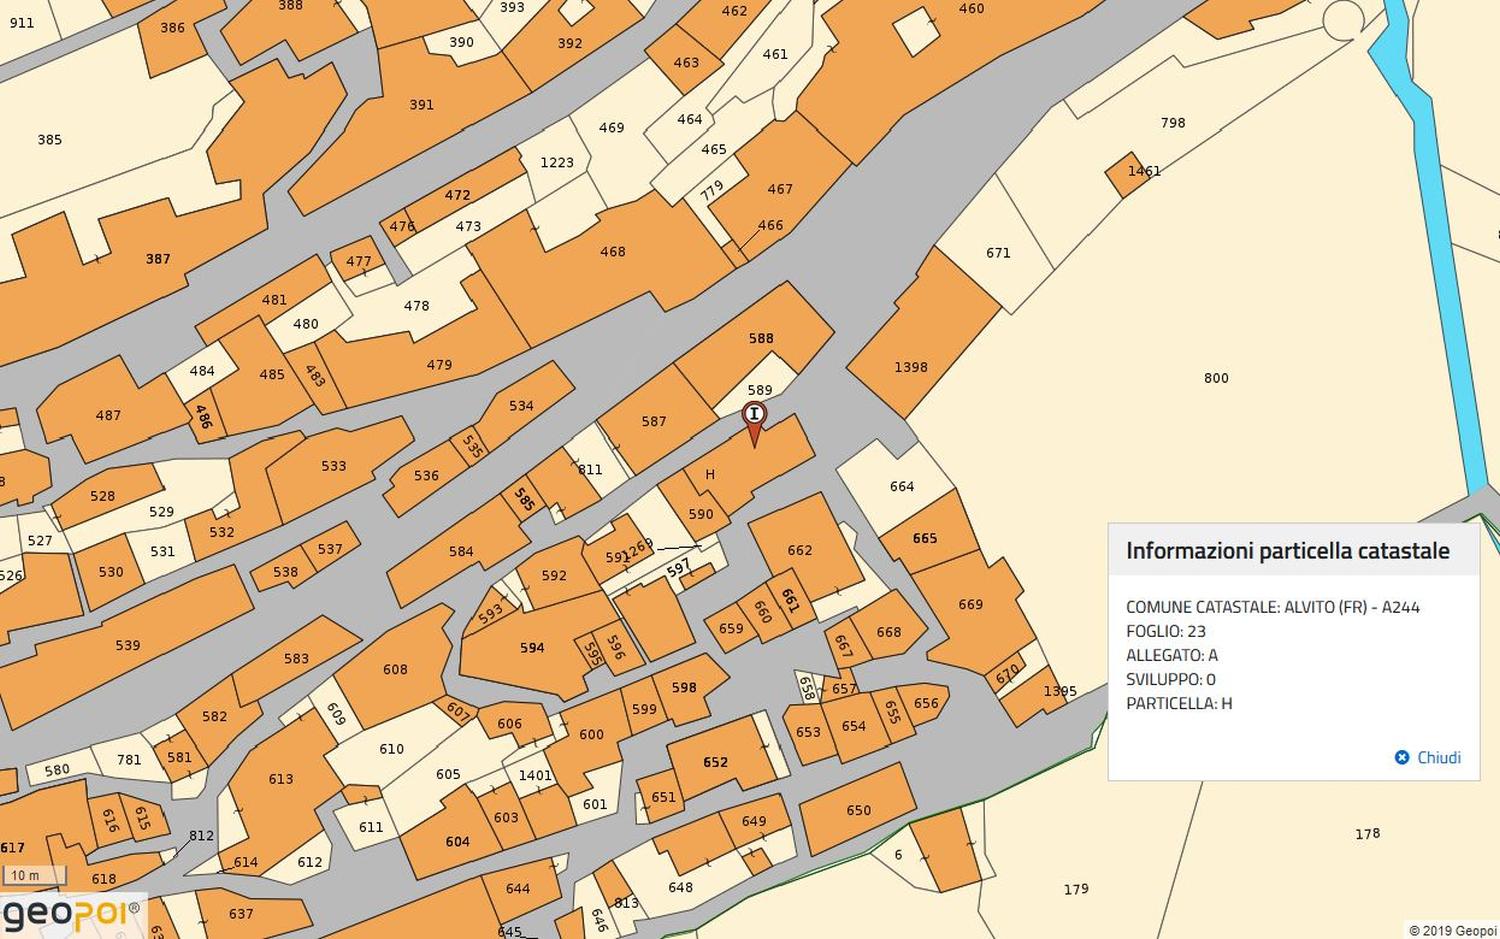This screenshot has width=1500, height=939.
Task: Click the 2019 Geopoi copyright link
Action: pyautogui.click(x=1452, y=931)
